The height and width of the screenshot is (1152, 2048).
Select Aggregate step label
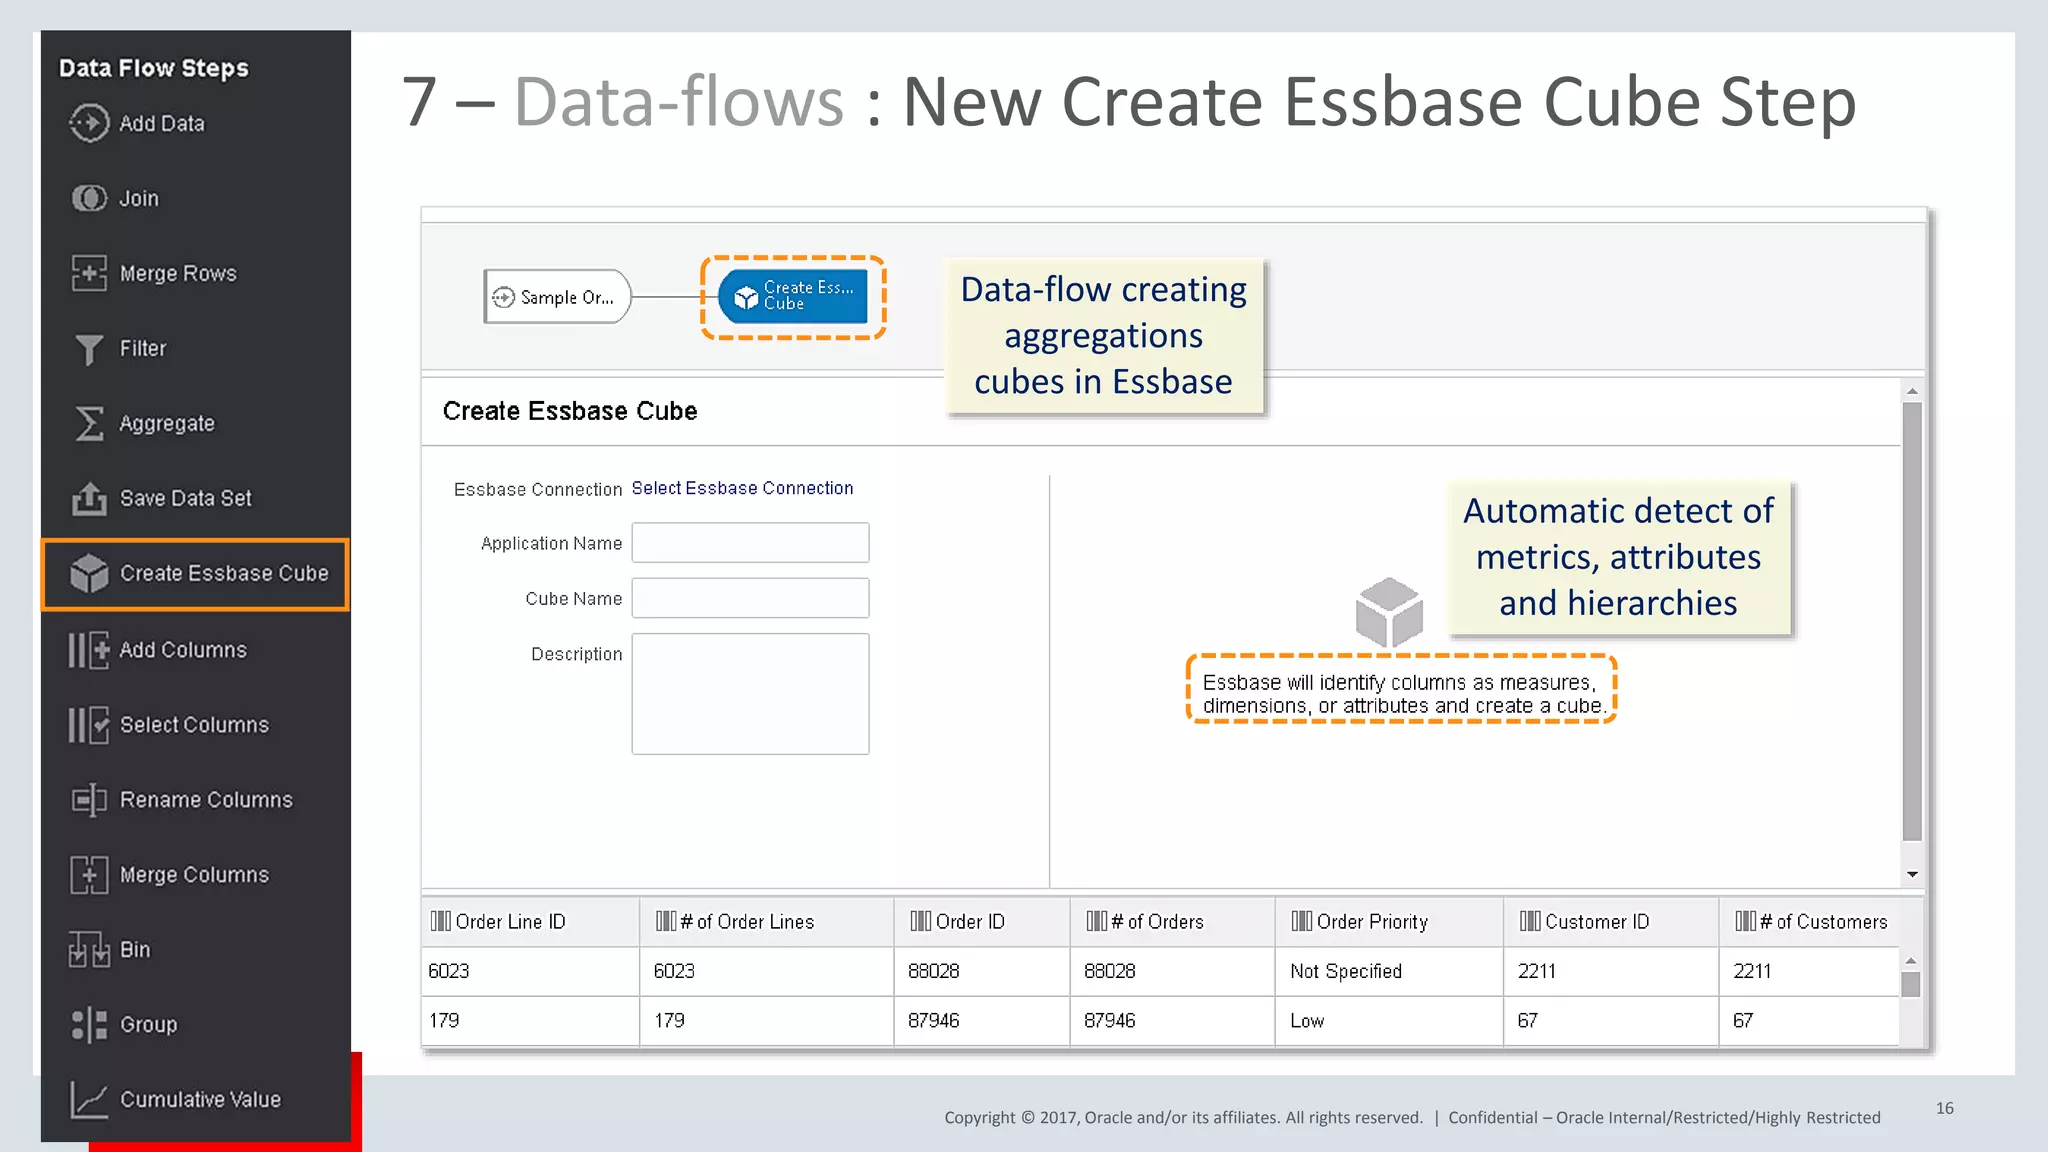[167, 424]
